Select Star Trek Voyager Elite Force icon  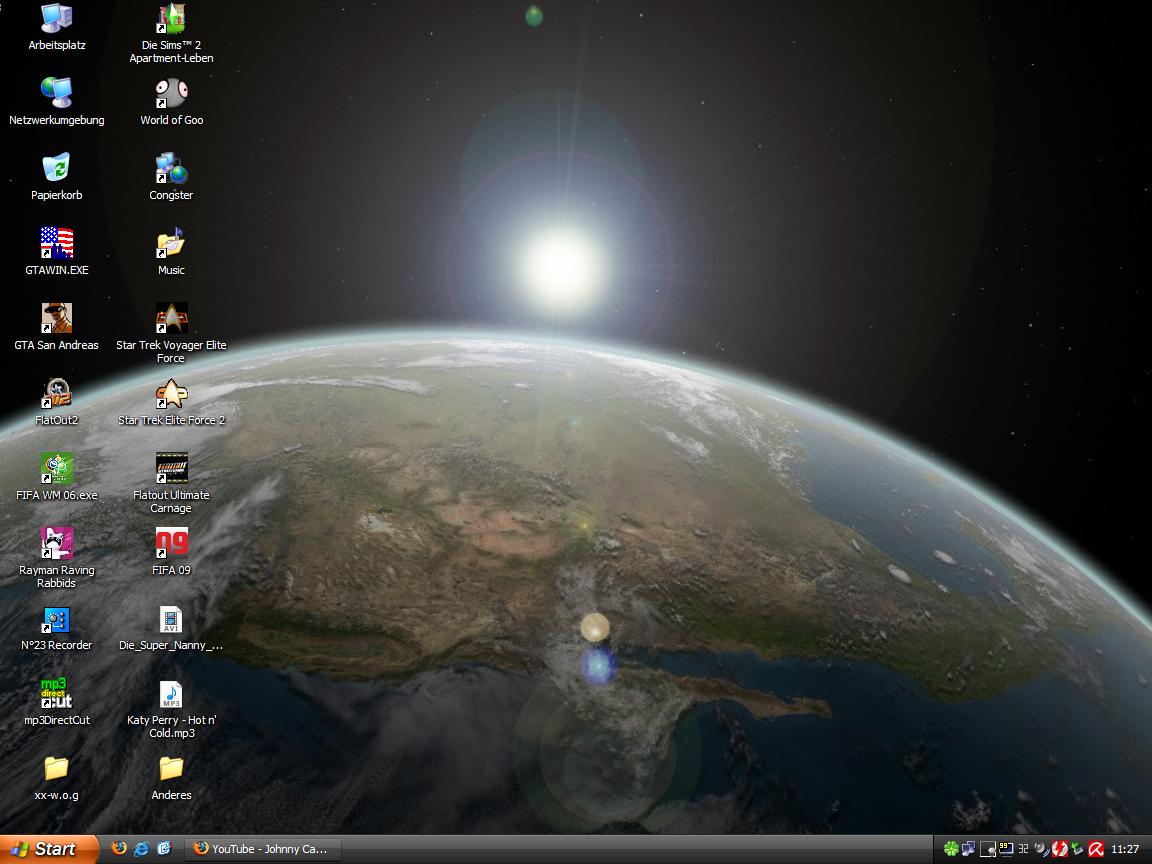click(171, 319)
